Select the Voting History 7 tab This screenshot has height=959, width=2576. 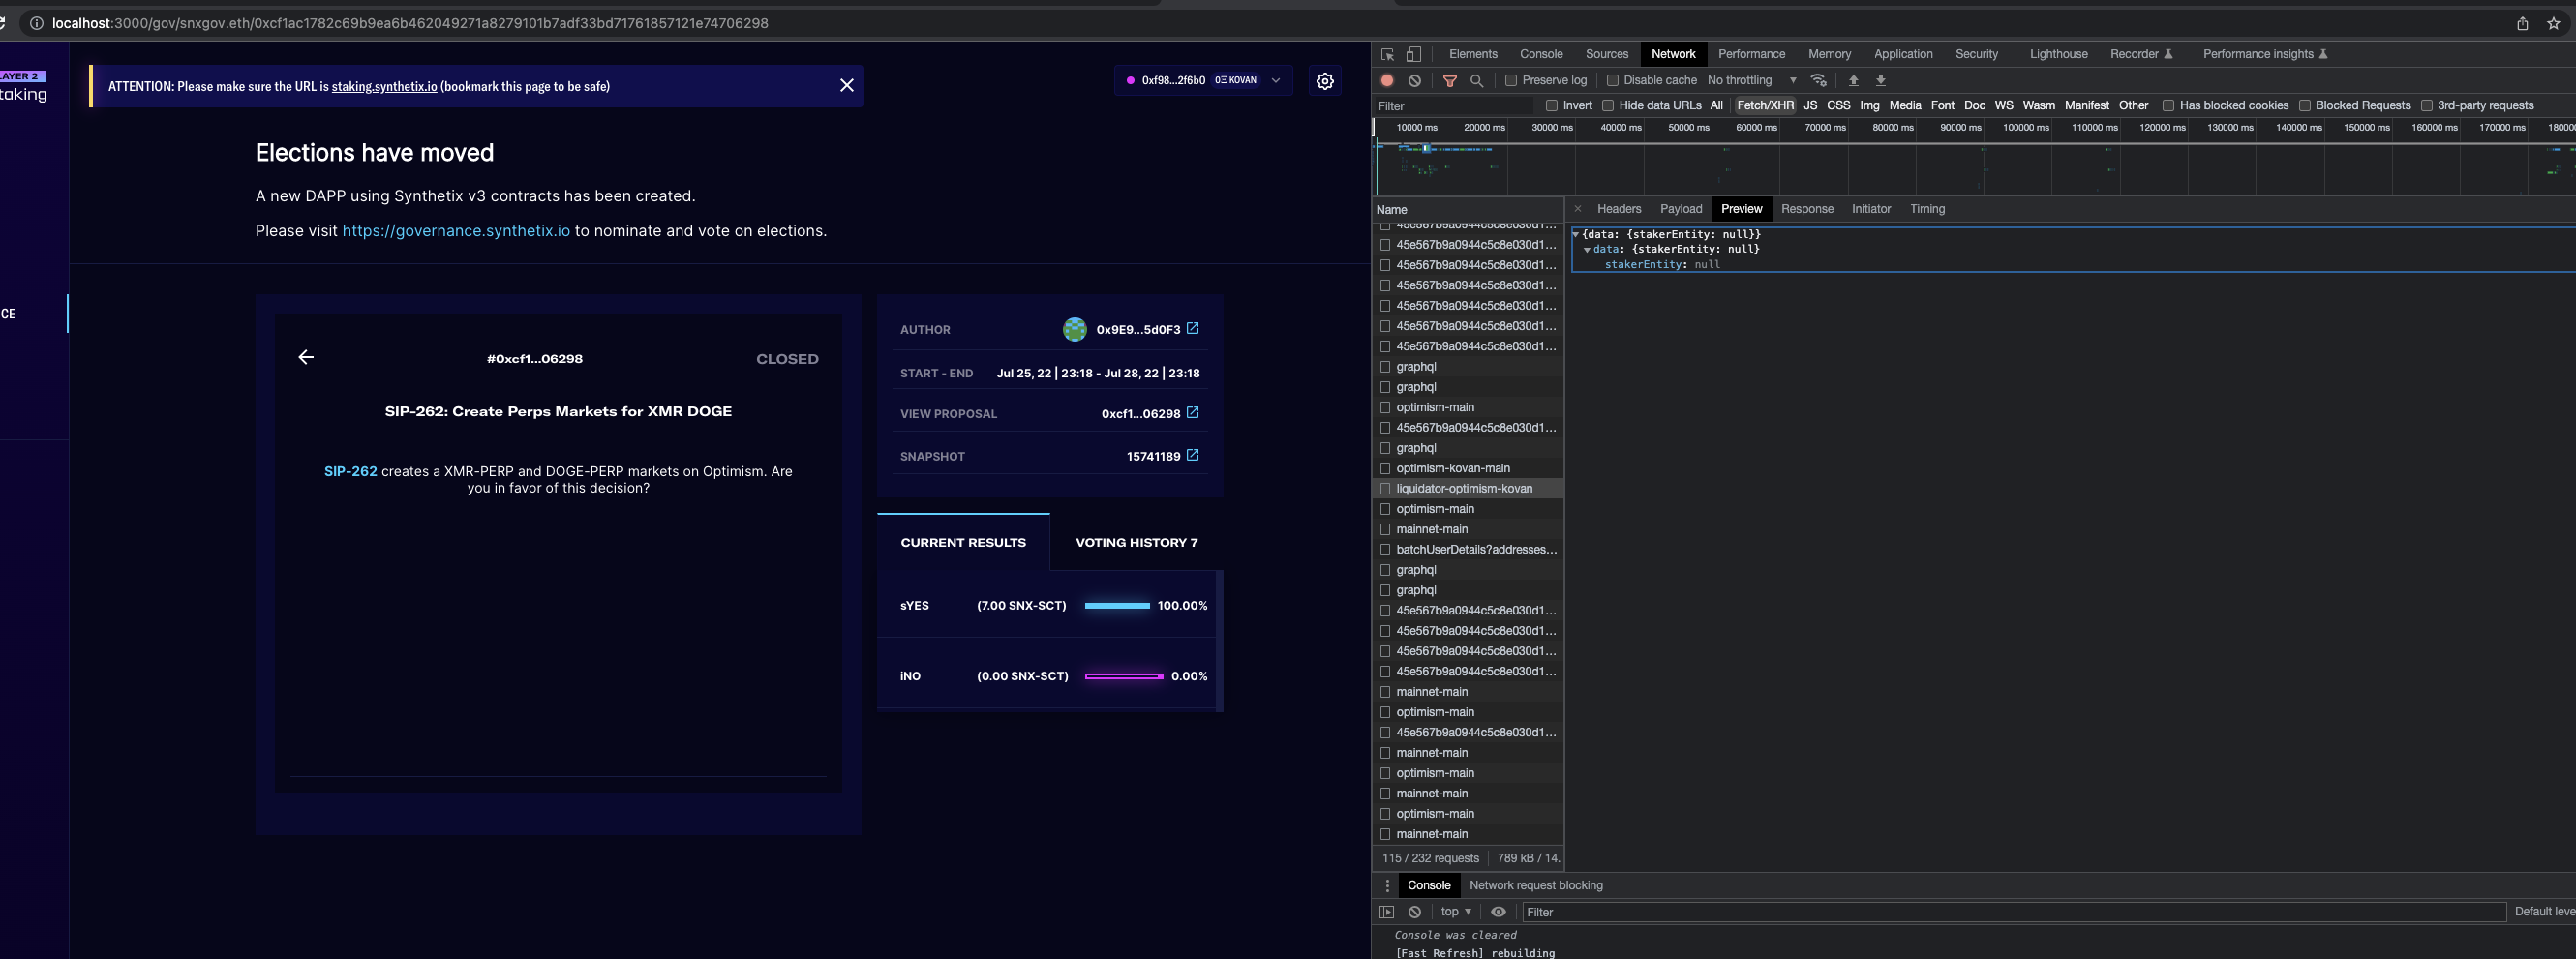(1136, 542)
